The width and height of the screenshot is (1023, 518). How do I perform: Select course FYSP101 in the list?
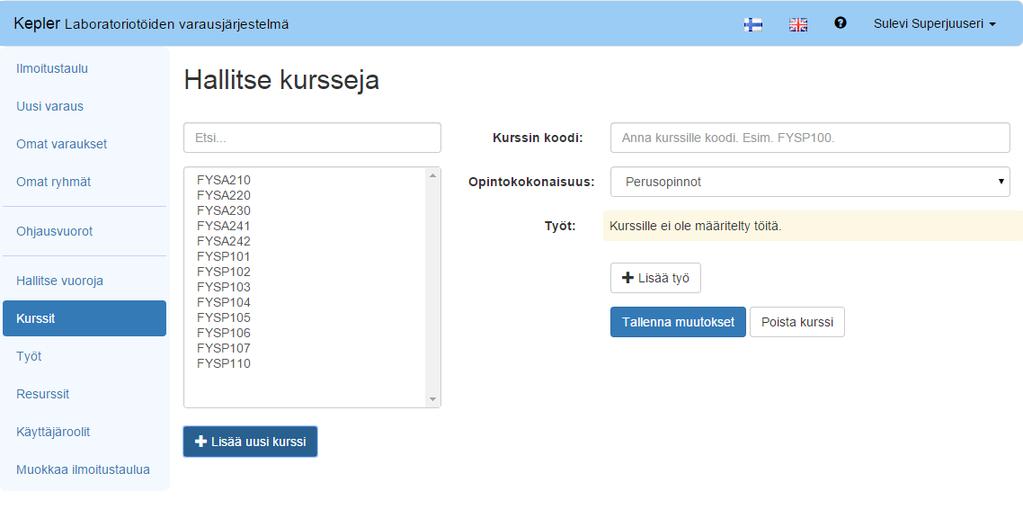224,256
